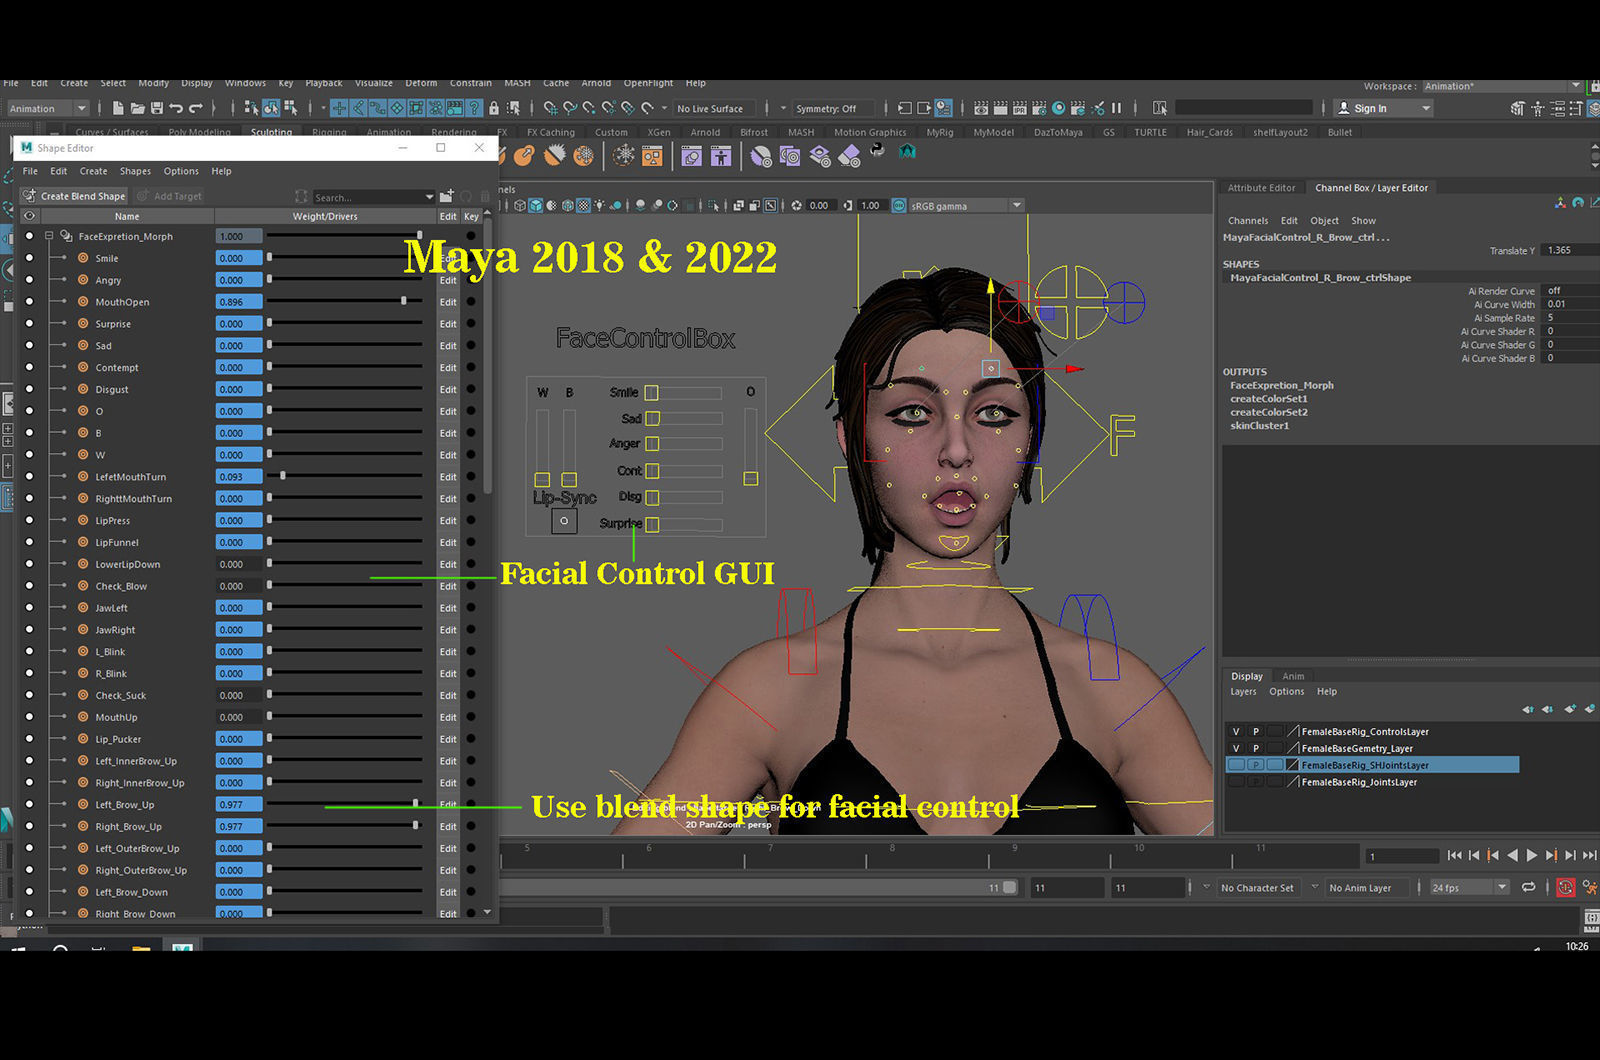
Task: Click the New Scene icon in status line
Action: [118, 108]
